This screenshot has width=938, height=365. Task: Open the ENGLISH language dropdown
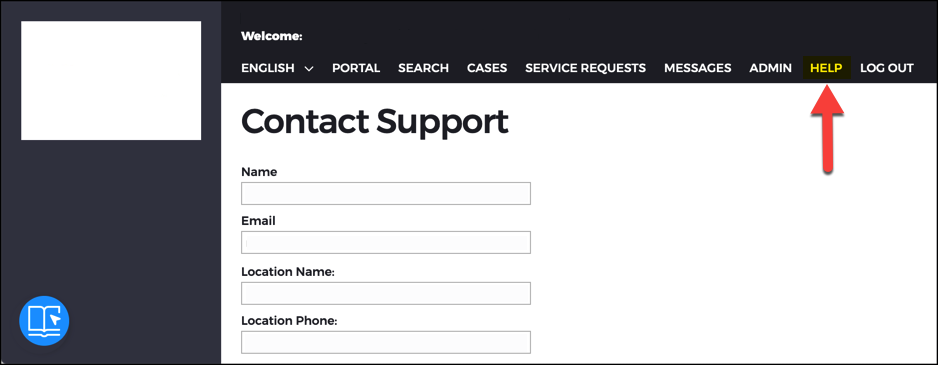click(277, 68)
